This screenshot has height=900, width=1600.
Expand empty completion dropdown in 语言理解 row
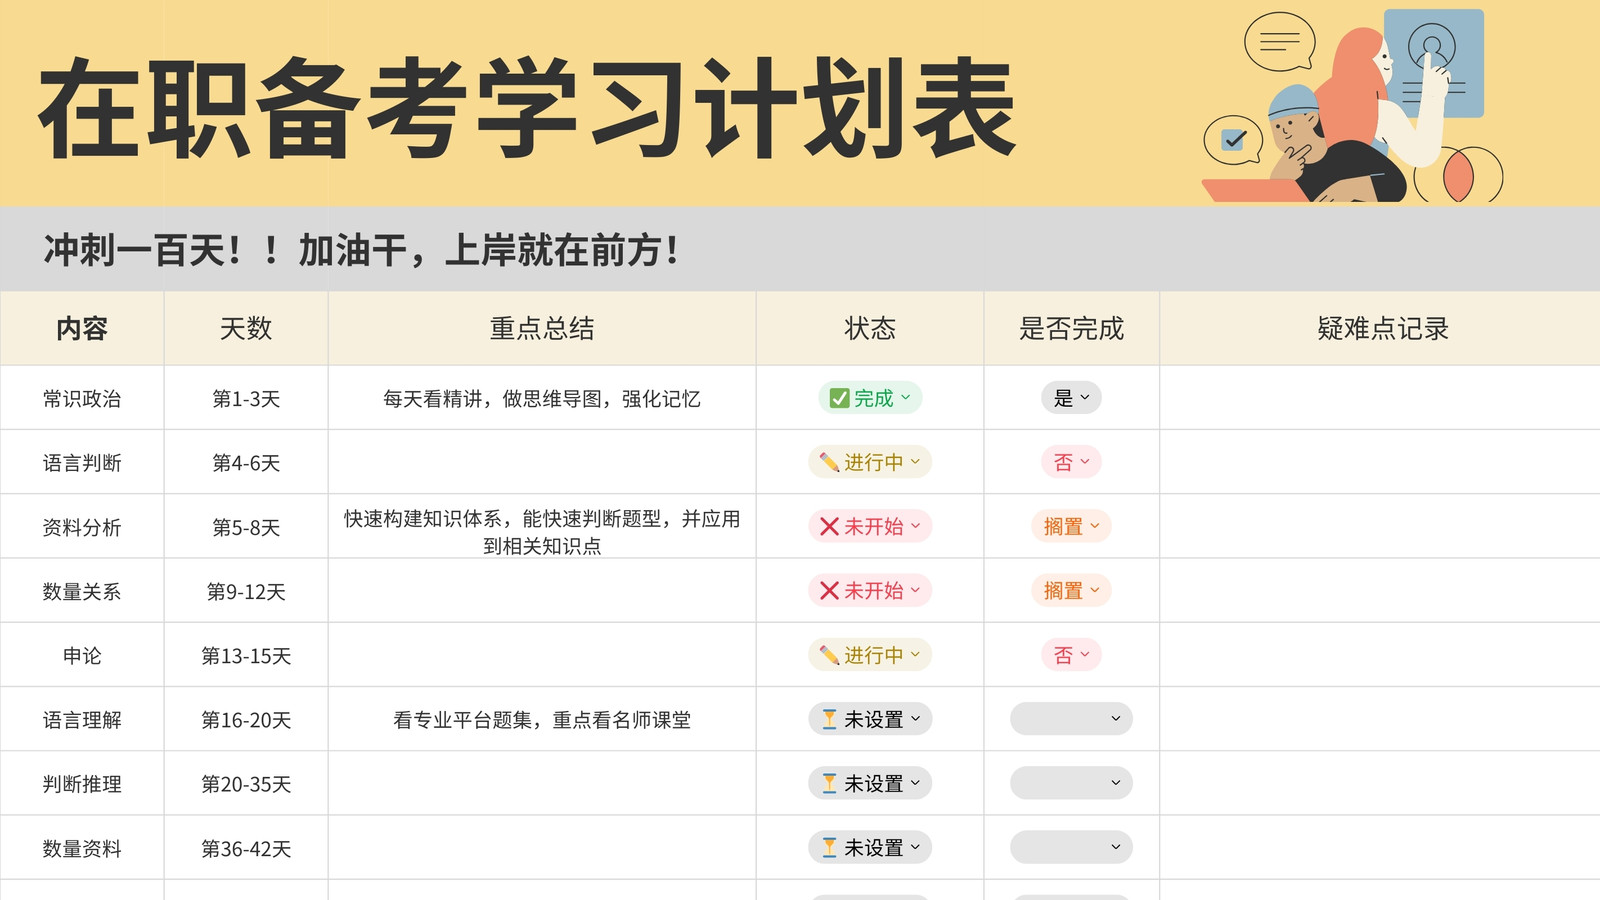click(x=1071, y=719)
